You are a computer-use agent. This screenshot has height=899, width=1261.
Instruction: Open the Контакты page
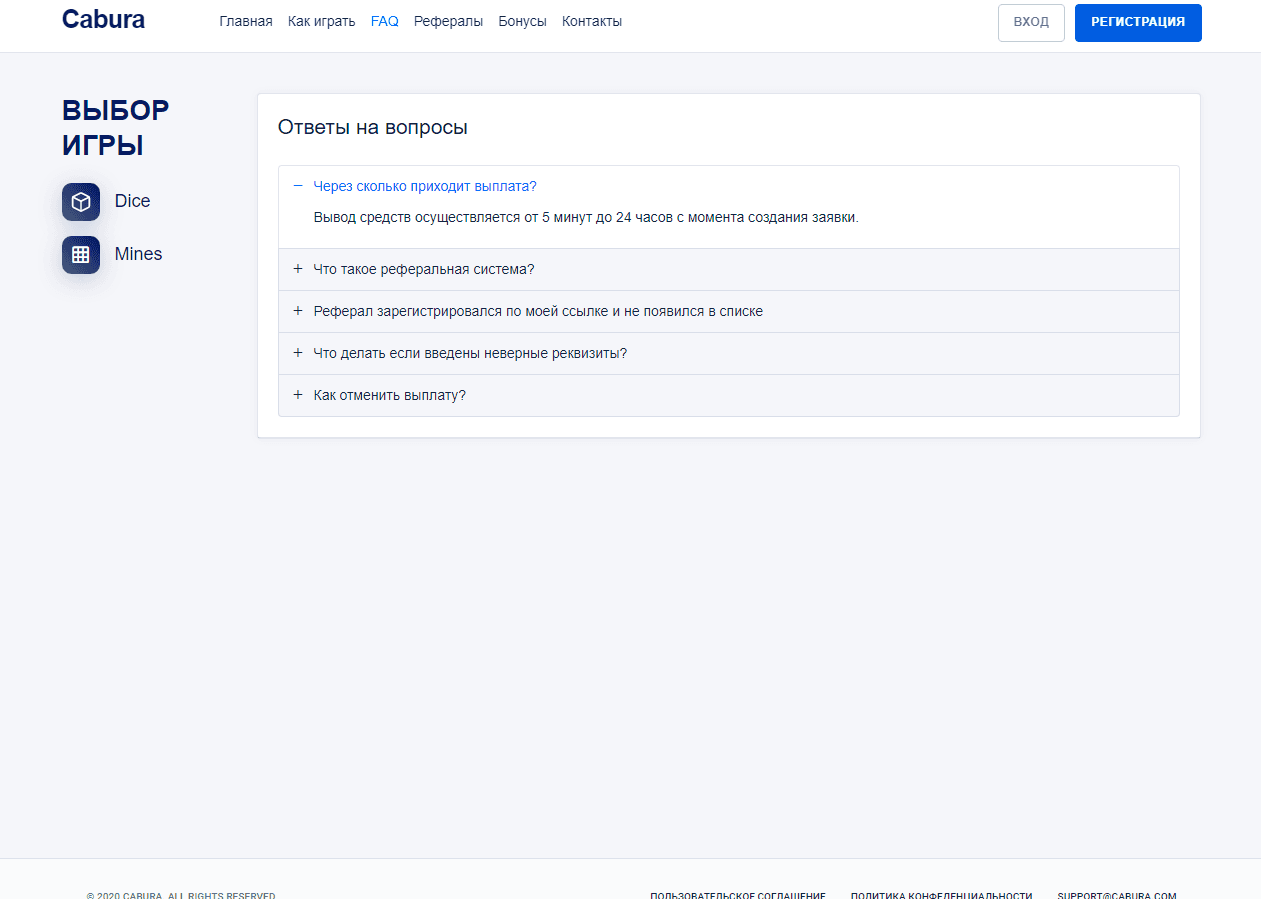coord(592,22)
